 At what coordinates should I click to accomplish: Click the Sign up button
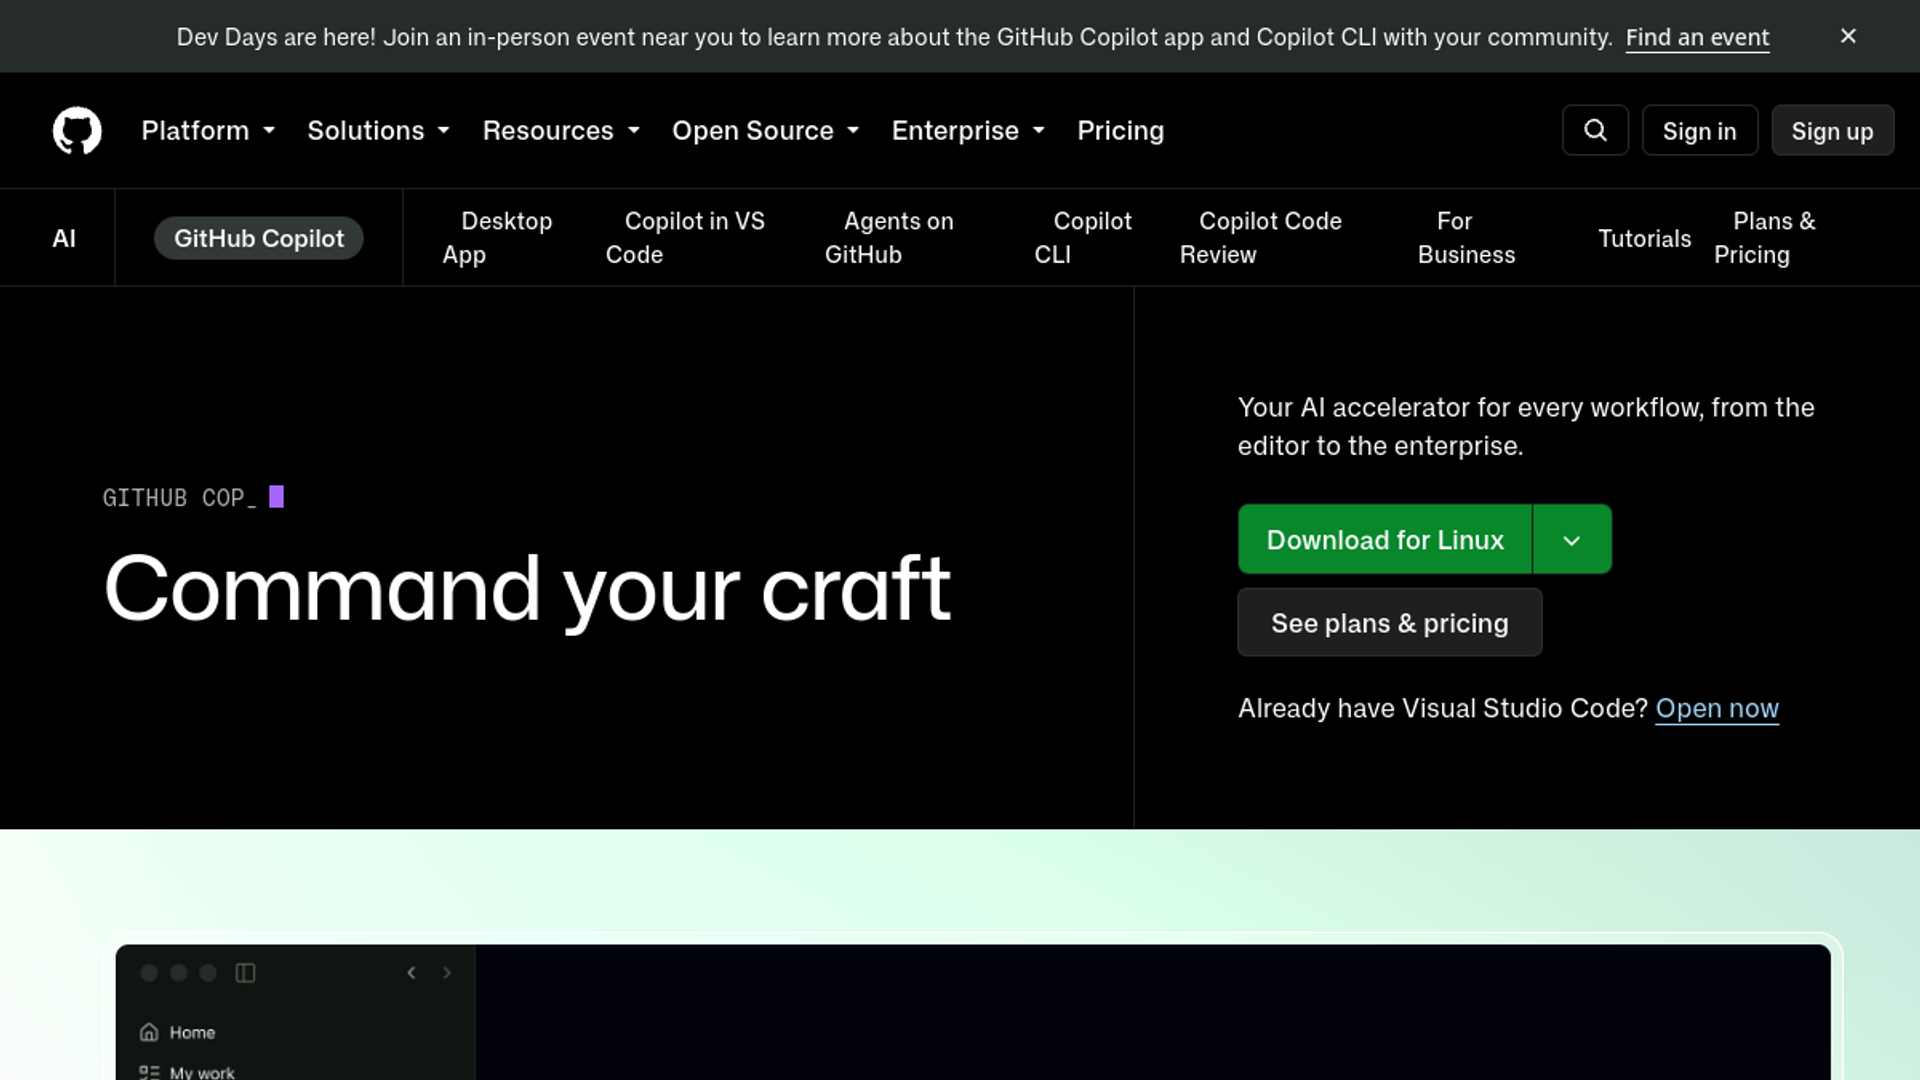pos(1832,131)
